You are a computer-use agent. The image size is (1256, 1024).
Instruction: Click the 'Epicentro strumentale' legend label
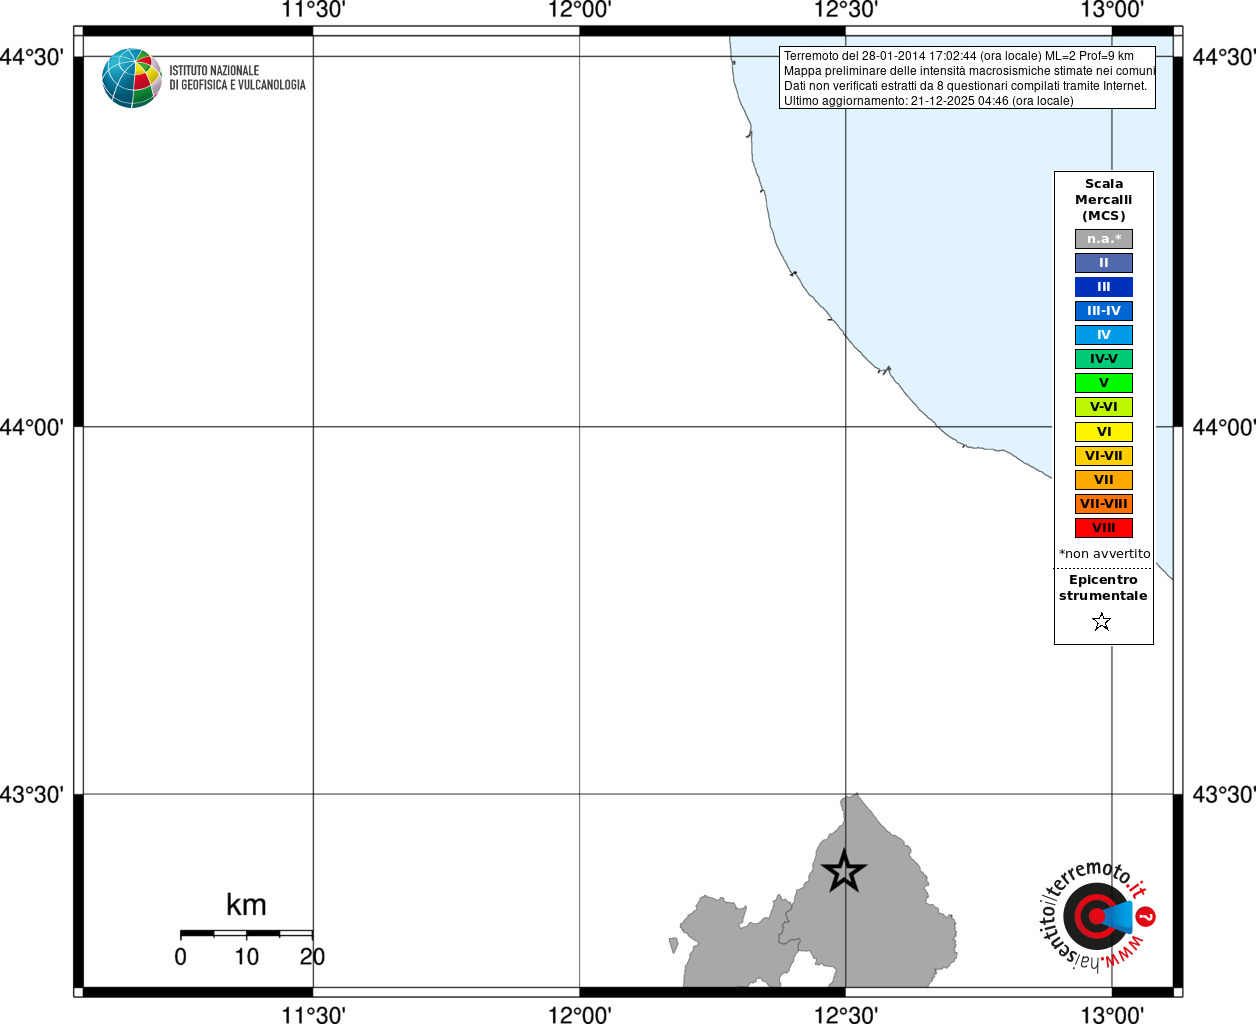pyautogui.click(x=1104, y=588)
